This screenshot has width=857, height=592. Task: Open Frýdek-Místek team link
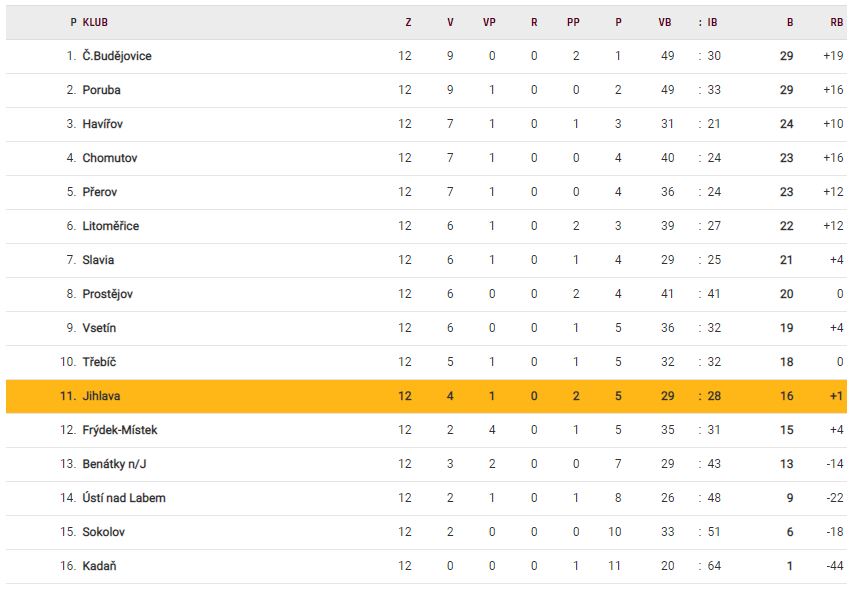(x=120, y=430)
